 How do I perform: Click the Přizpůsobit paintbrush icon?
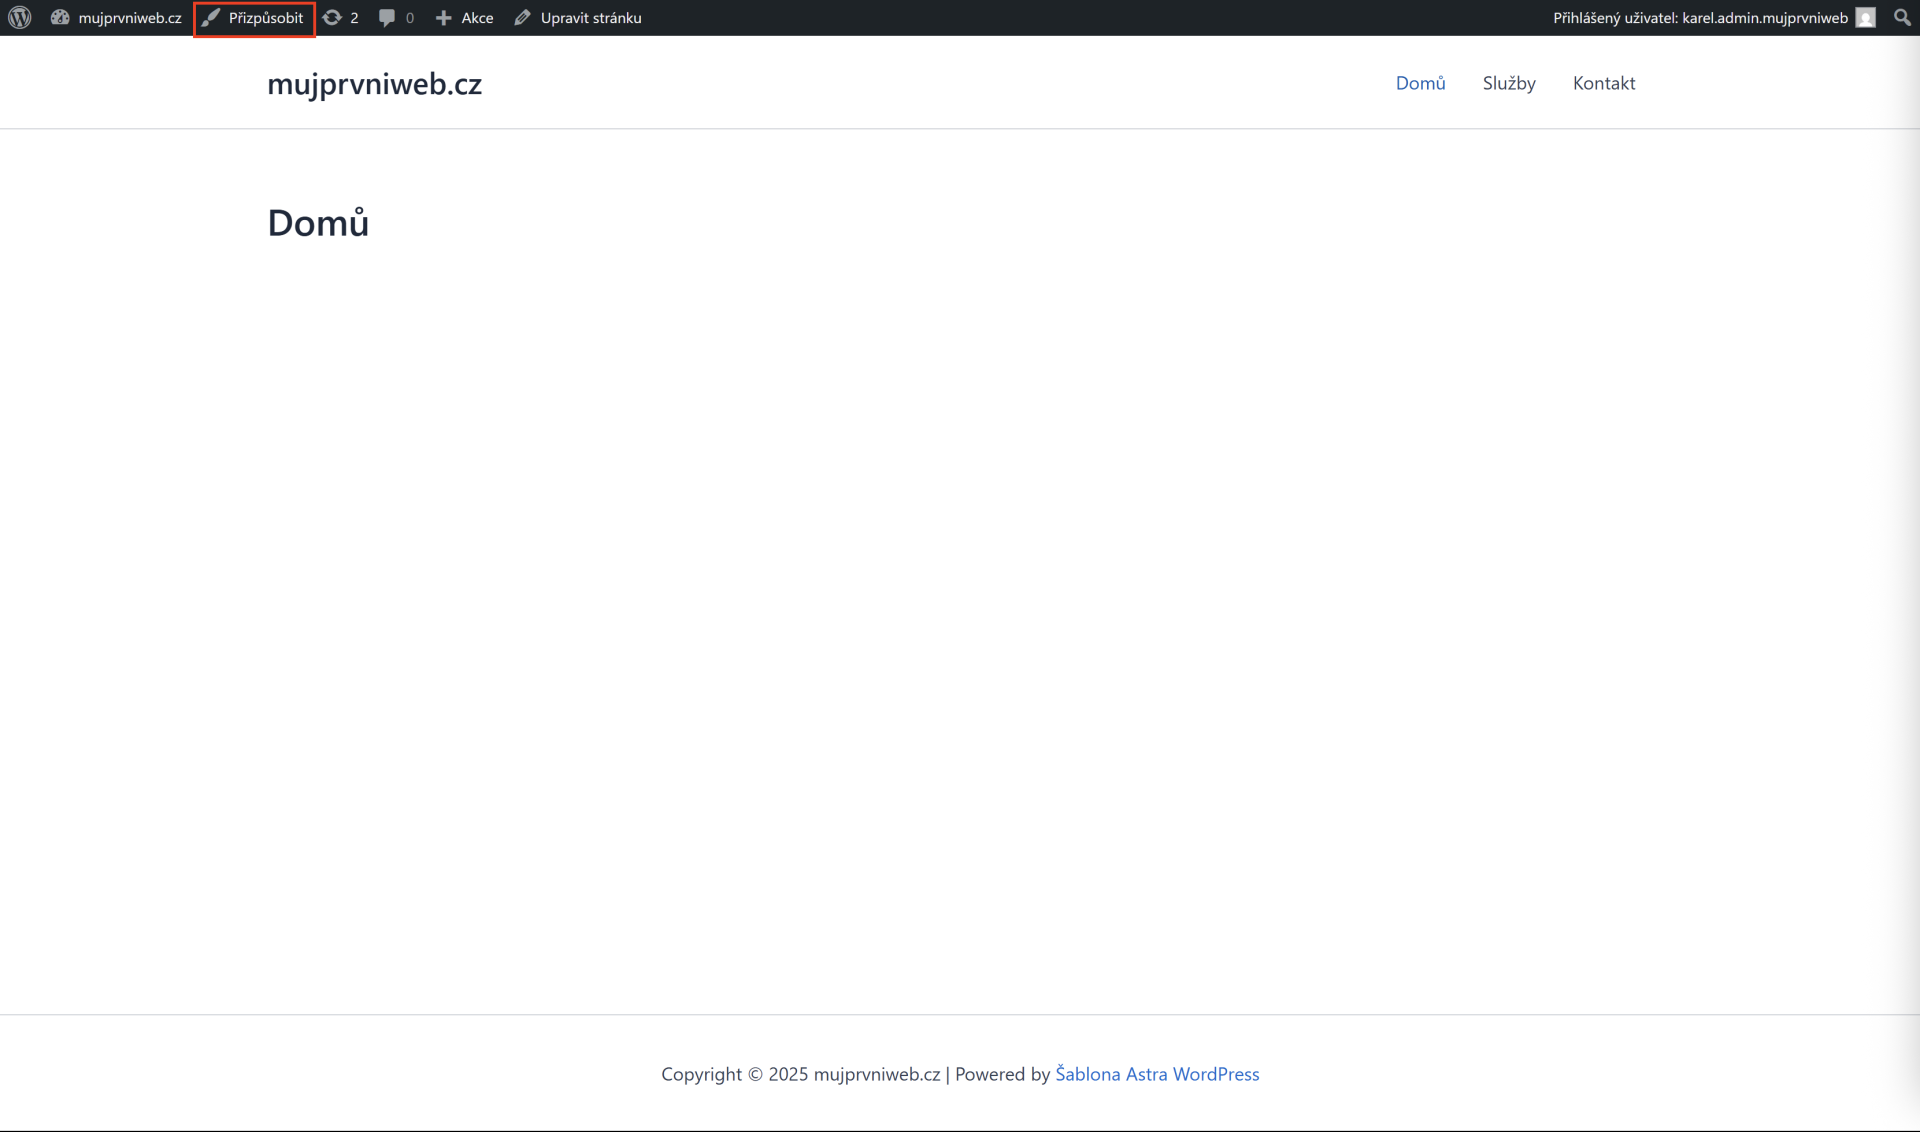pos(211,18)
